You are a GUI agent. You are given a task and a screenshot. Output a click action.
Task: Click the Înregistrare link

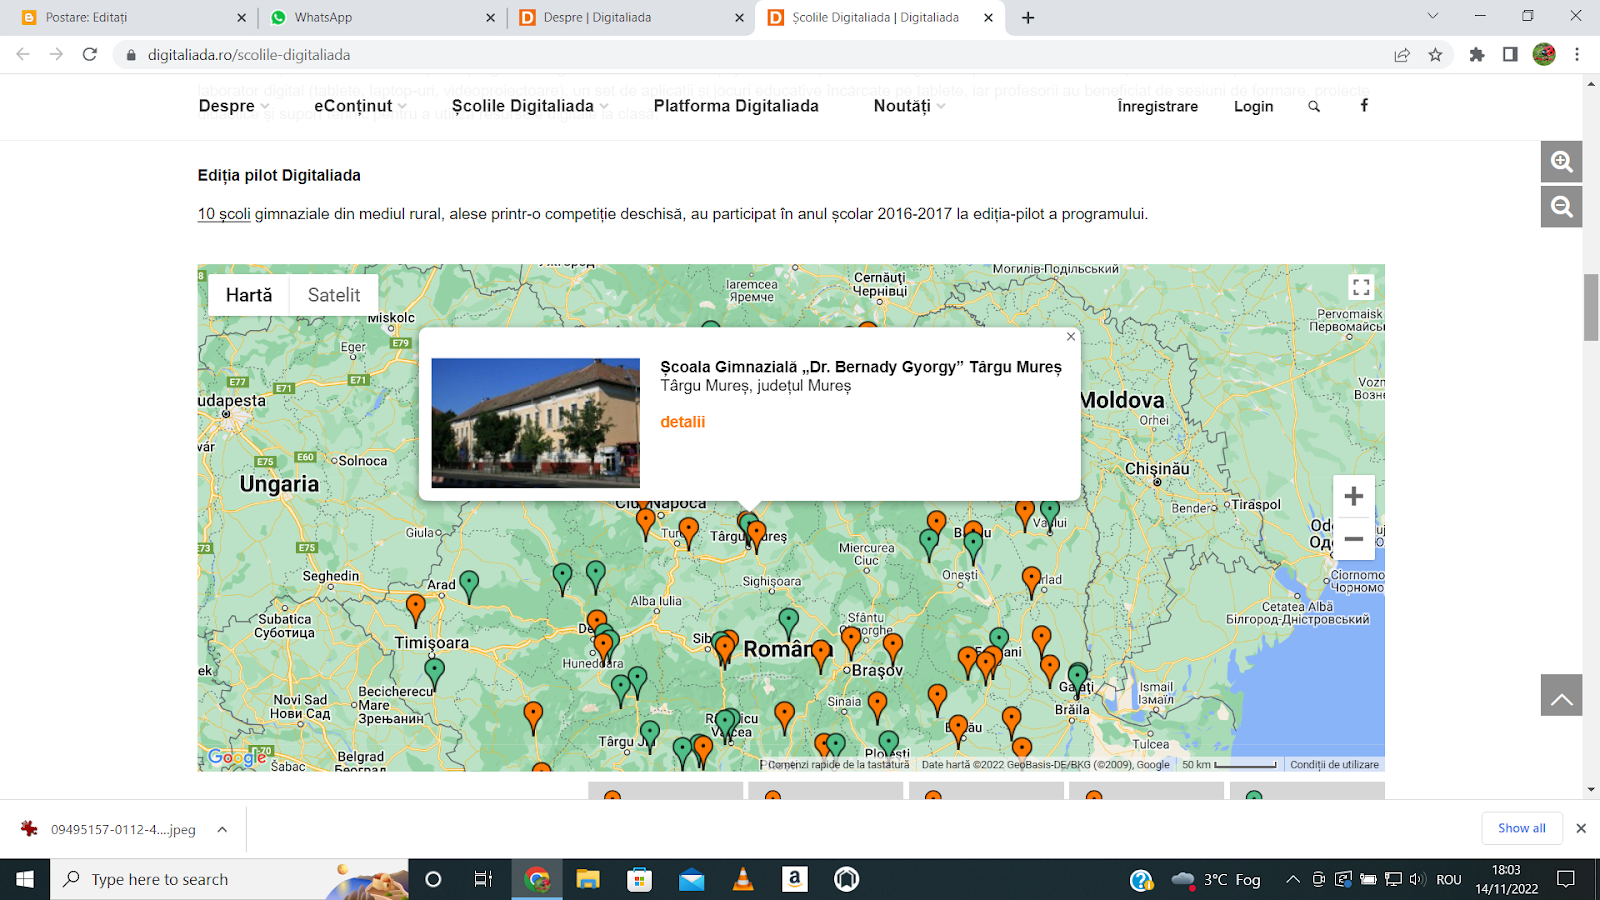click(x=1157, y=106)
